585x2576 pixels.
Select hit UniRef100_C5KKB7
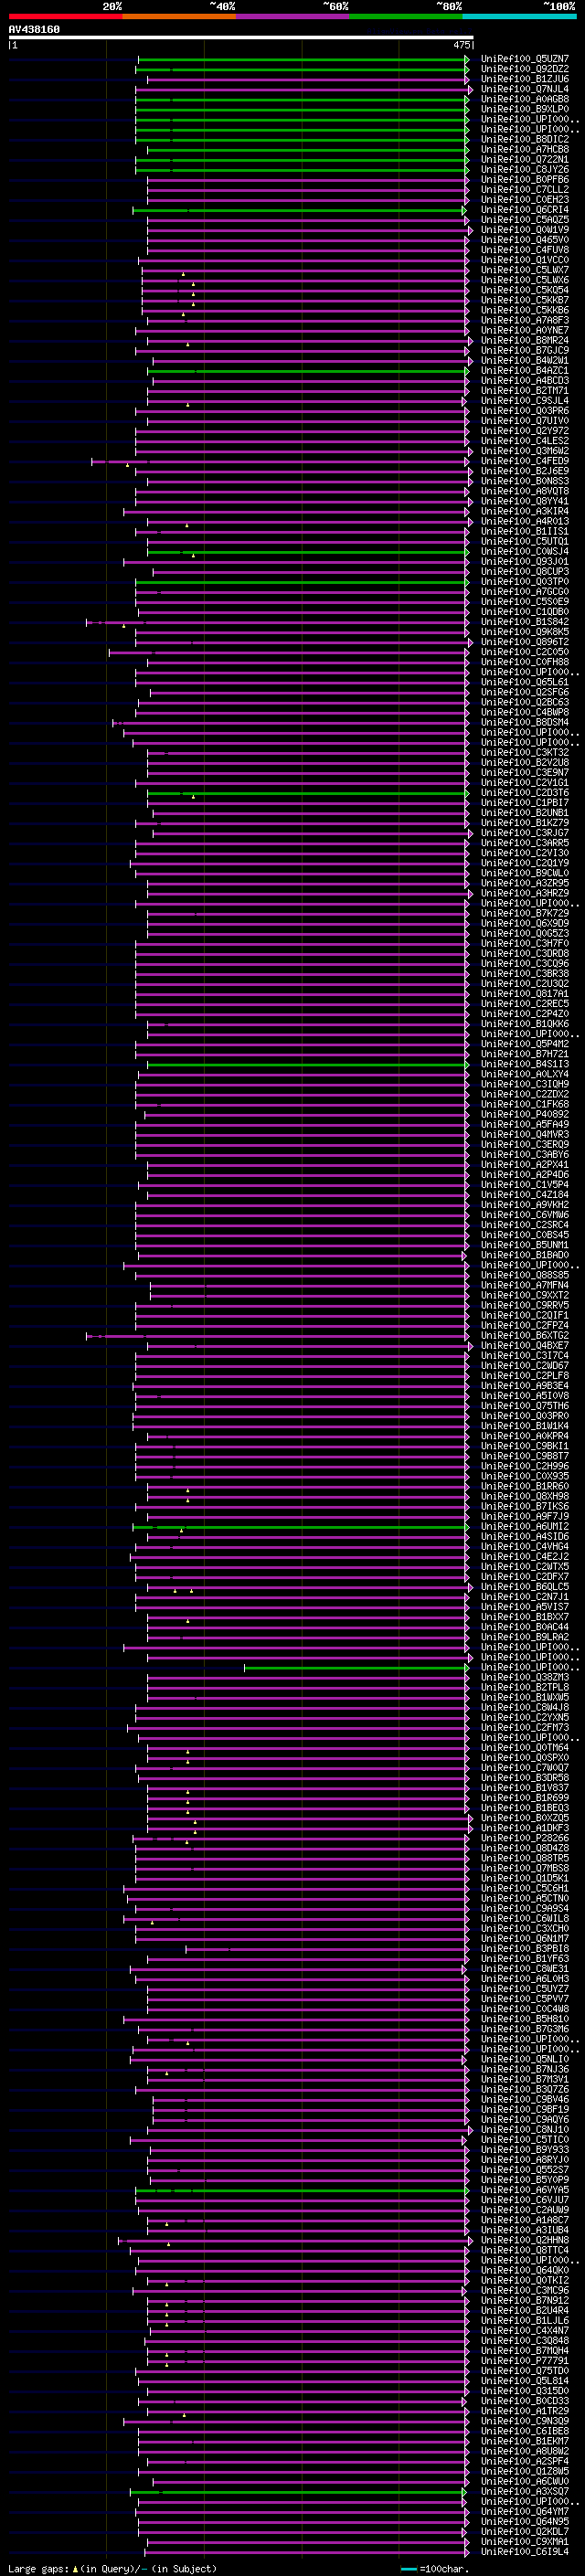(525, 300)
